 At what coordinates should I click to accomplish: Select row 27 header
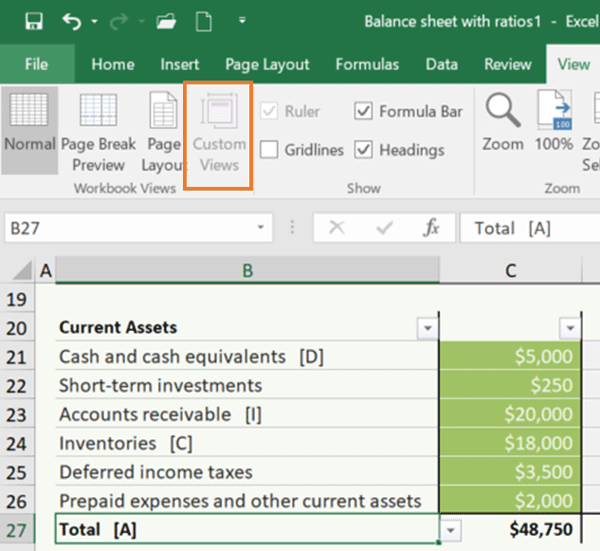(x=17, y=530)
